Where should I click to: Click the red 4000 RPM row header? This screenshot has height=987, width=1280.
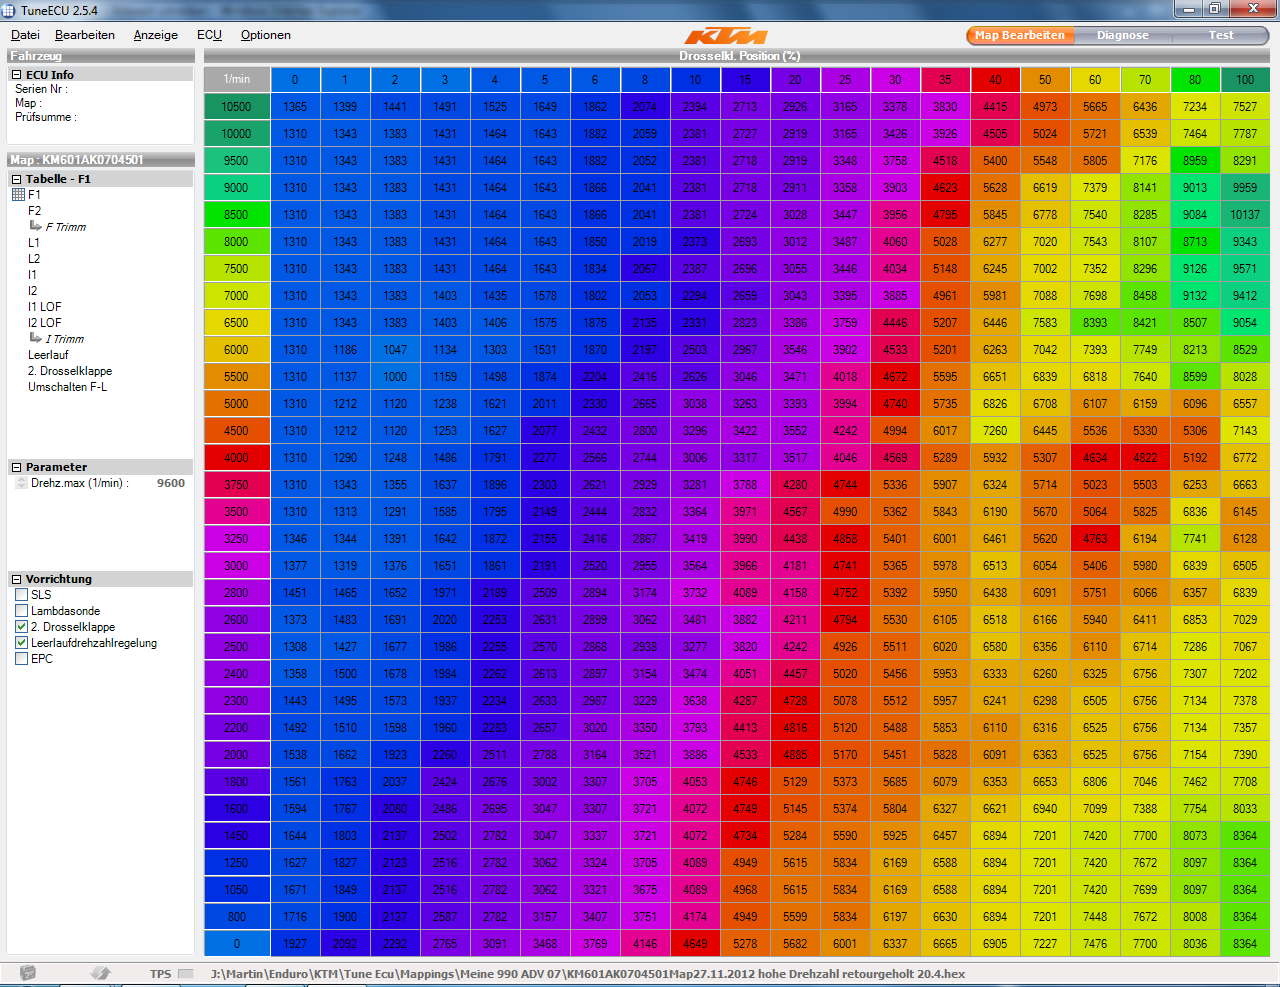236,458
